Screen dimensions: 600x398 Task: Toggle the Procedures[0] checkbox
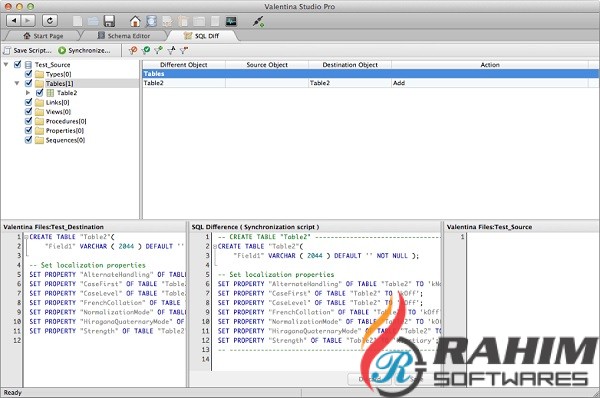(x=28, y=121)
